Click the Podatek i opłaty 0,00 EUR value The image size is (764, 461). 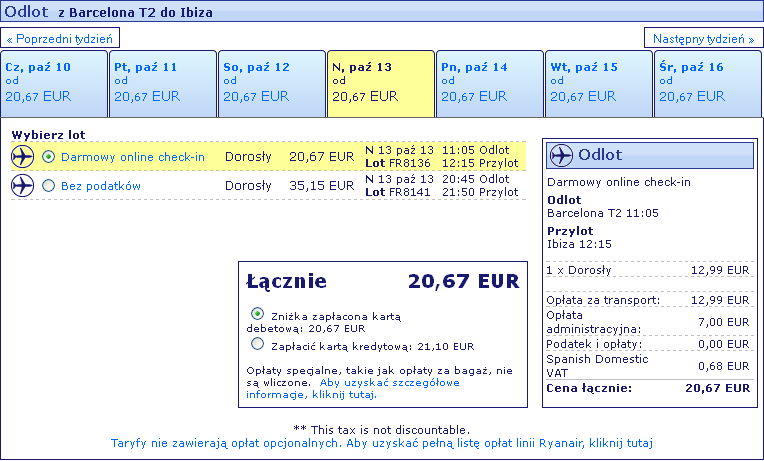[724, 344]
